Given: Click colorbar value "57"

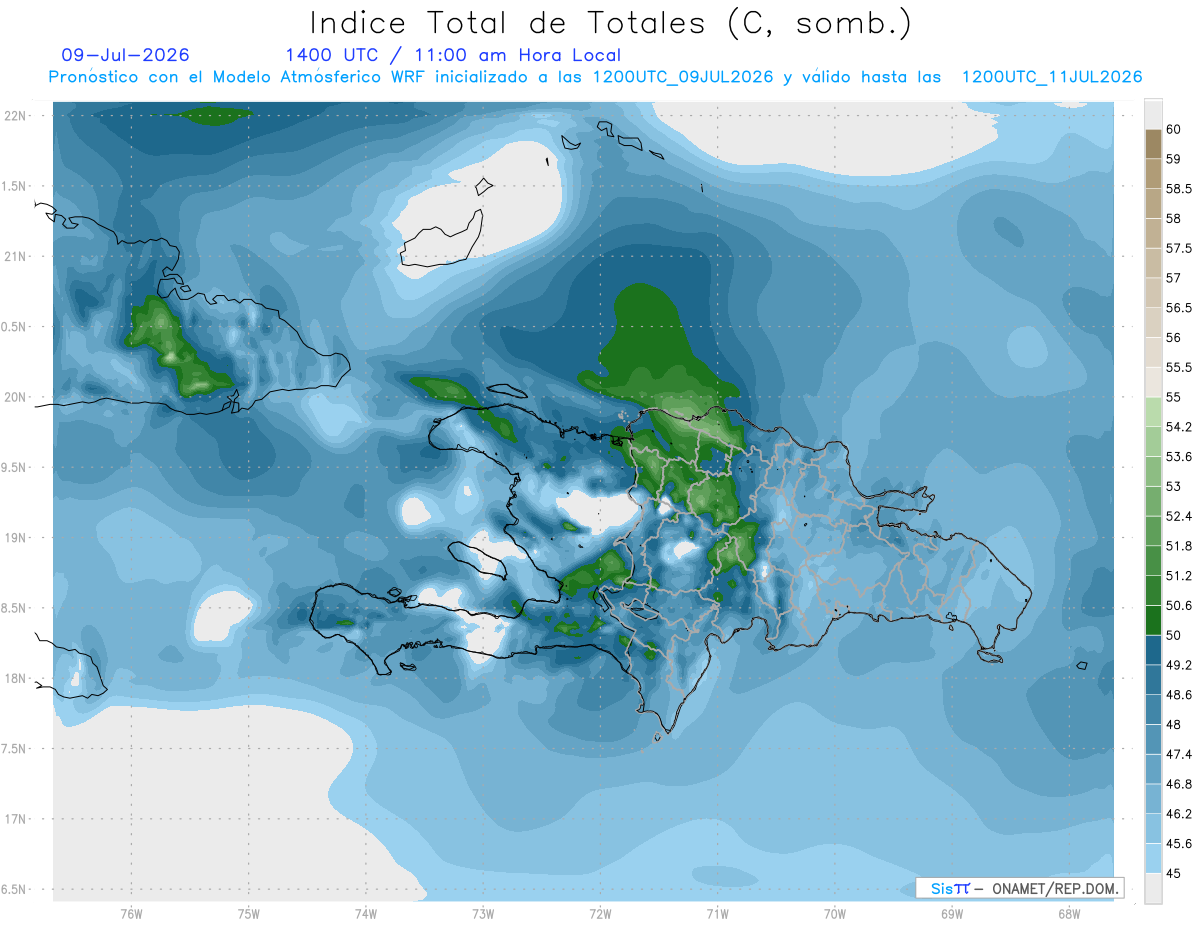Looking at the screenshot, I should pos(1174,278).
